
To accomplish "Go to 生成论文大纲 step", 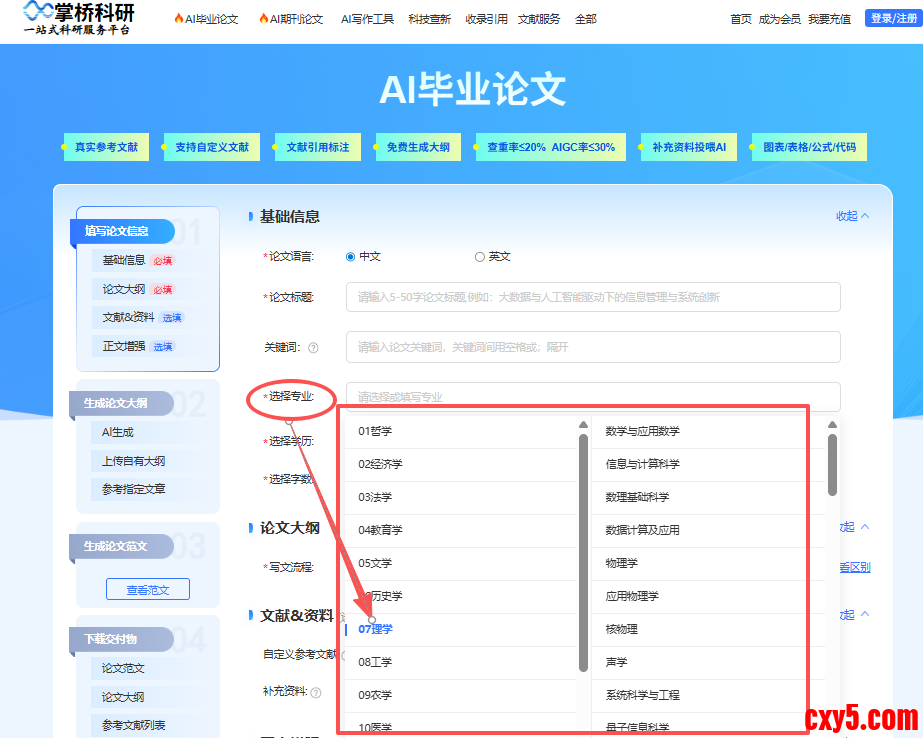I will (121, 404).
